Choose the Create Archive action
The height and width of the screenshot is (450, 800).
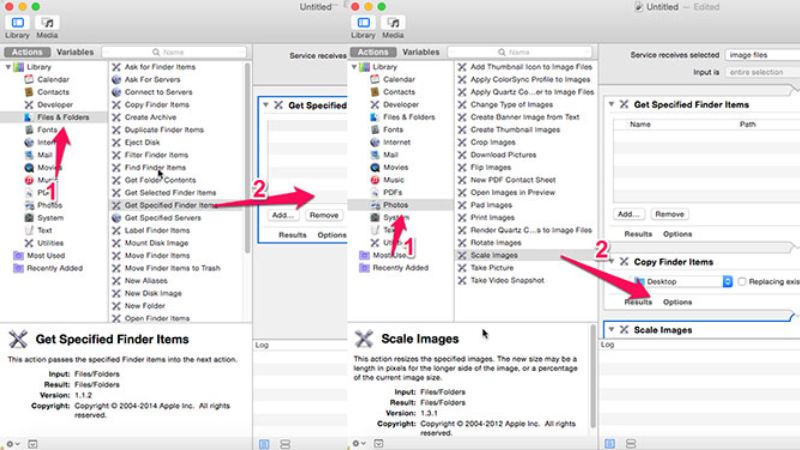click(x=153, y=117)
